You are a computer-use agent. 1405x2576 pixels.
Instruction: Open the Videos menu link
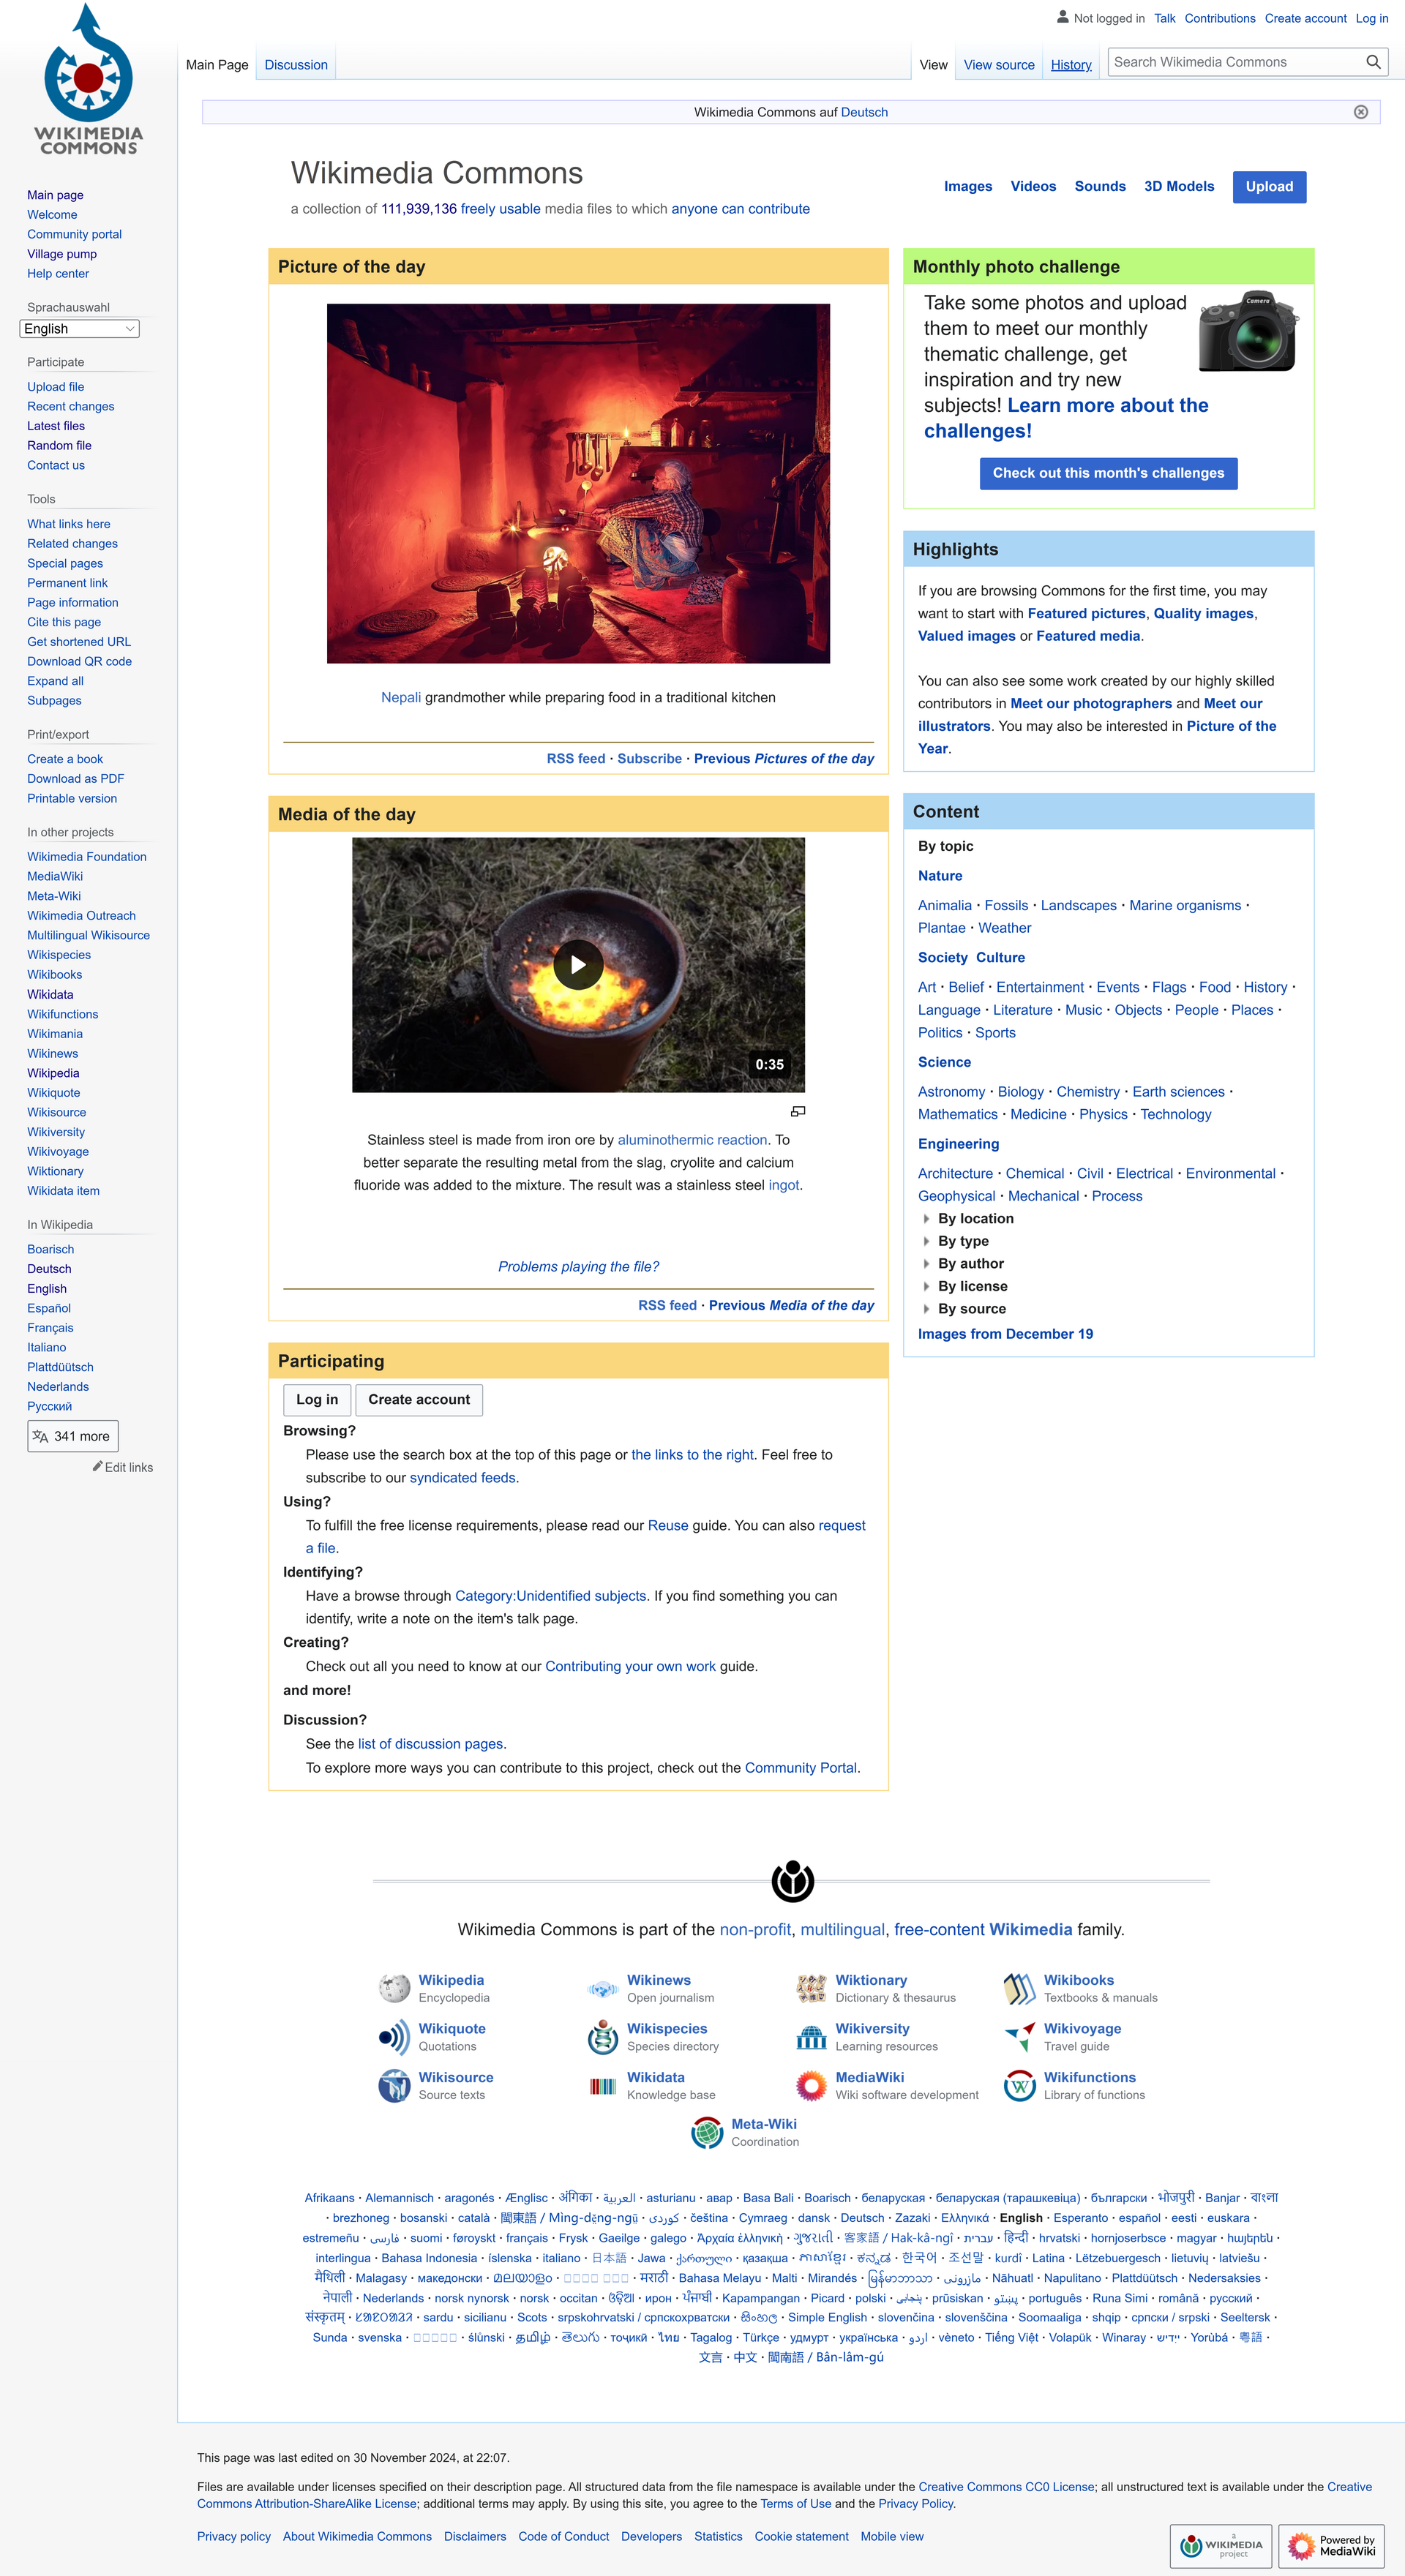[x=1033, y=187]
